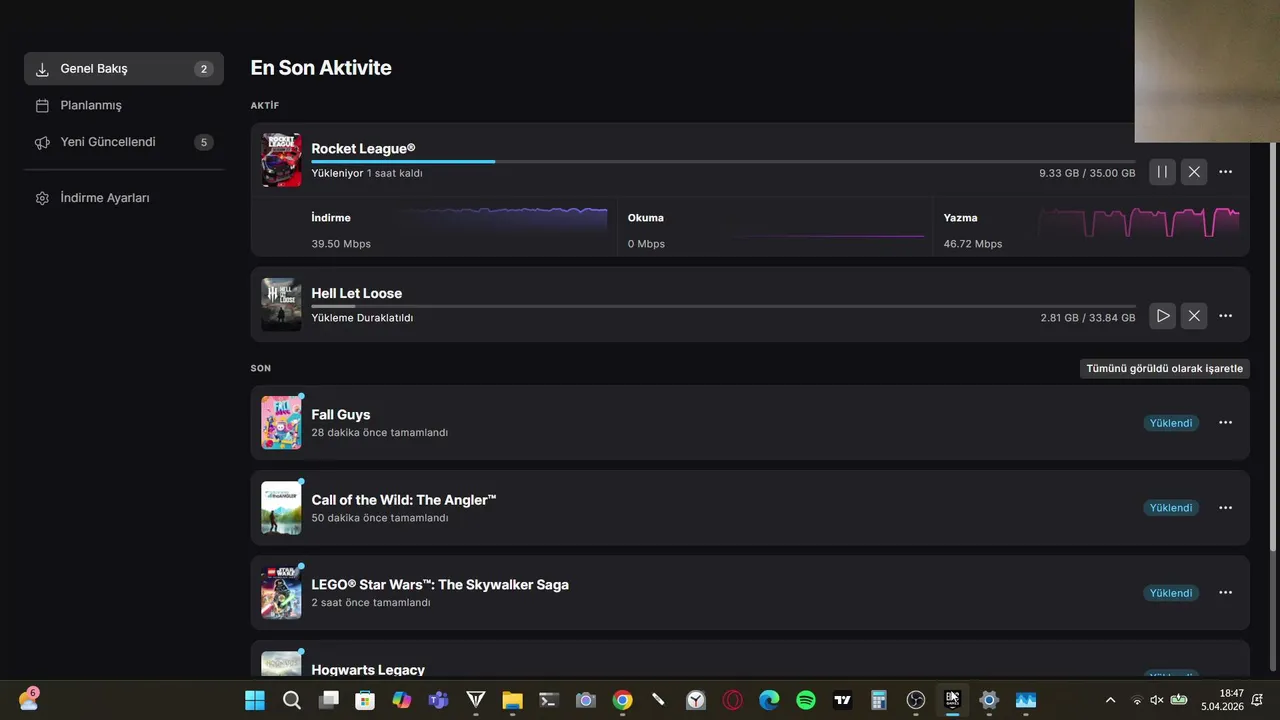Resume the Hell Let Loose download
This screenshot has width=1280, height=720.
point(1162,316)
